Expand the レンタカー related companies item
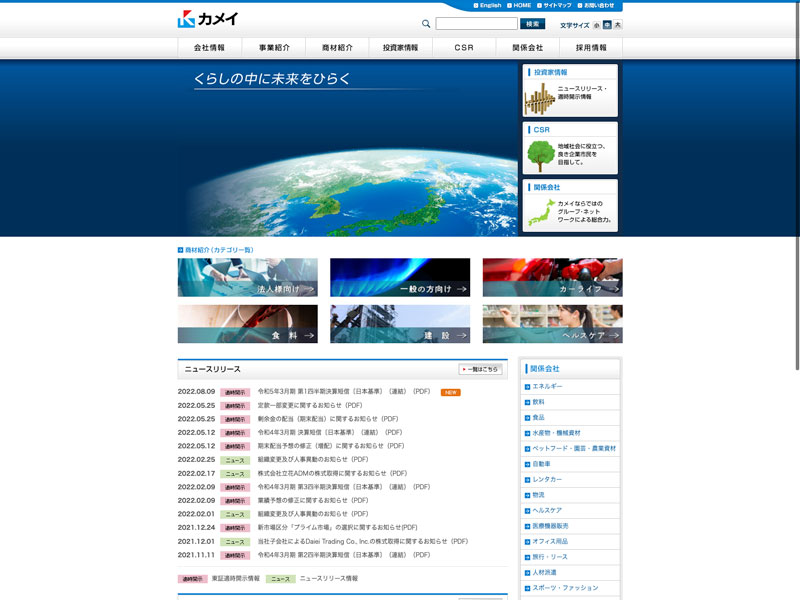The image size is (800, 600). tap(570, 479)
